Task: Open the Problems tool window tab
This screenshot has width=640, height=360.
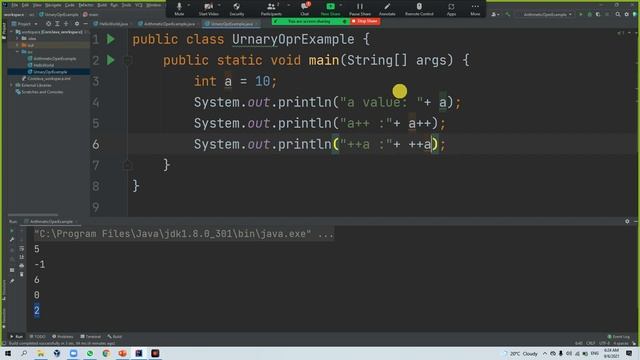Action: 62,337
